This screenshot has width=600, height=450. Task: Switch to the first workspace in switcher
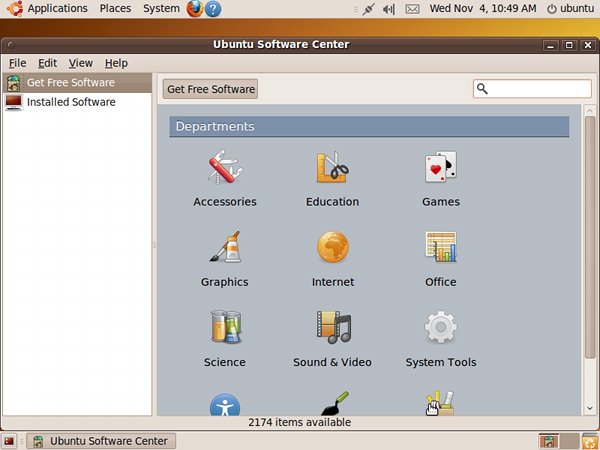(x=548, y=441)
